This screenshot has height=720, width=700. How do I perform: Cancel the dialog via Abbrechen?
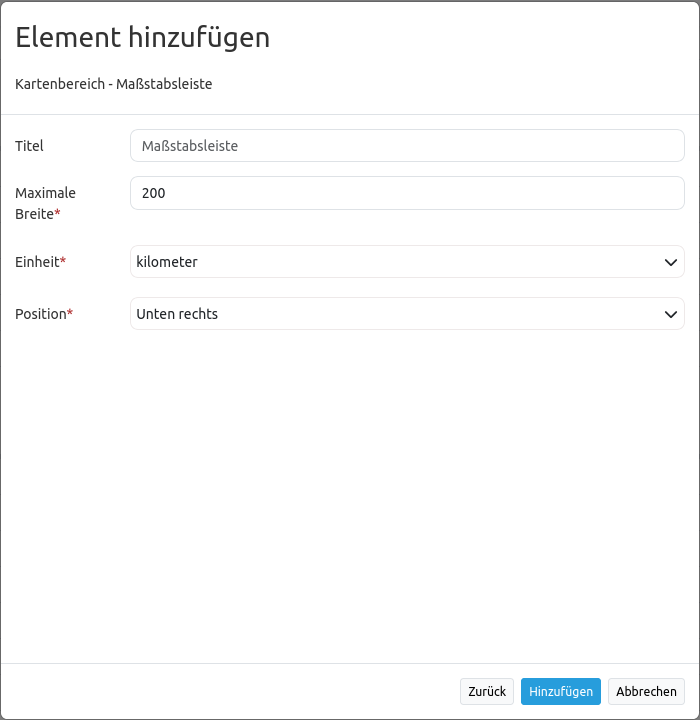(x=646, y=691)
